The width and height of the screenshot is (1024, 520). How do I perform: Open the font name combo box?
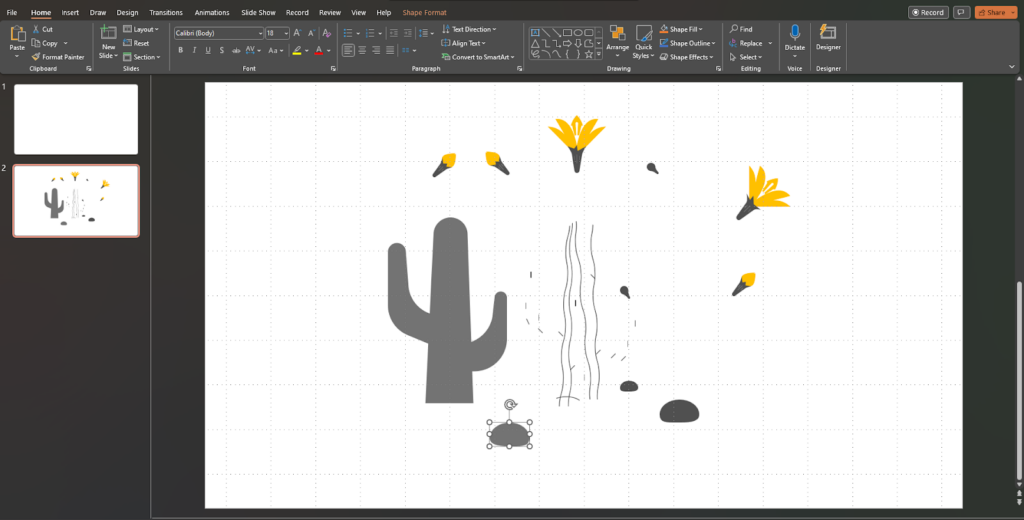(x=218, y=33)
